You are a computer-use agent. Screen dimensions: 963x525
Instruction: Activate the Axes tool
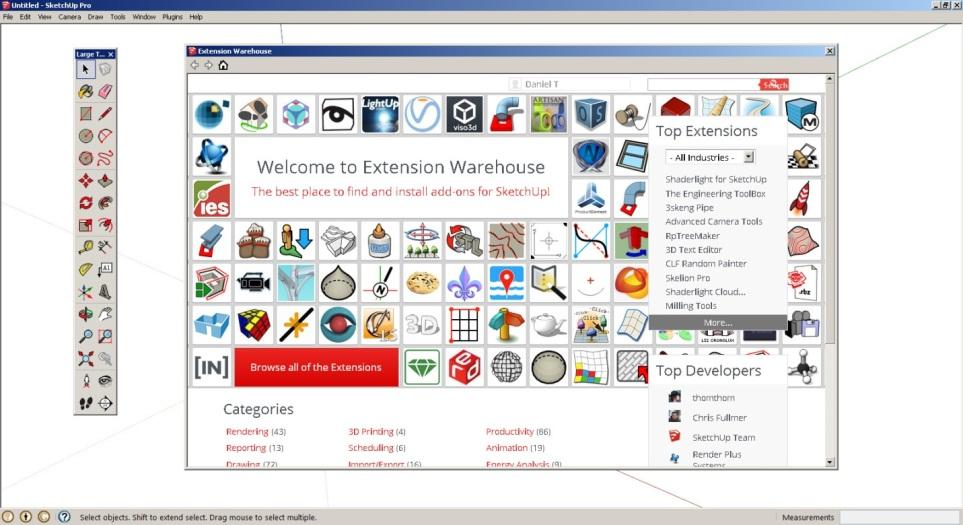pos(85,292)
